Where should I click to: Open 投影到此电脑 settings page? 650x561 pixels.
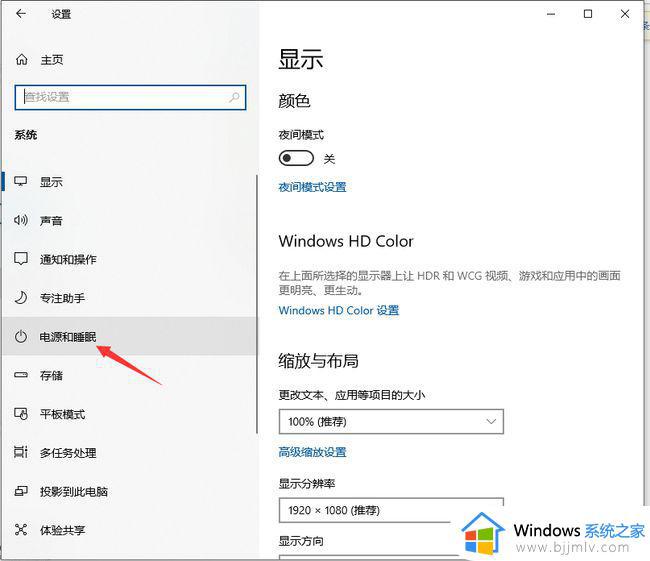(x=129, y=491)
